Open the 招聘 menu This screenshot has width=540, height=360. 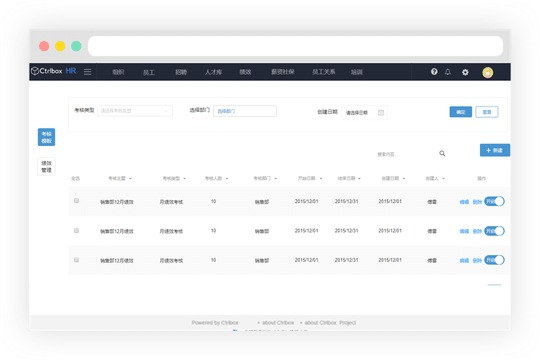click(181, 72)
